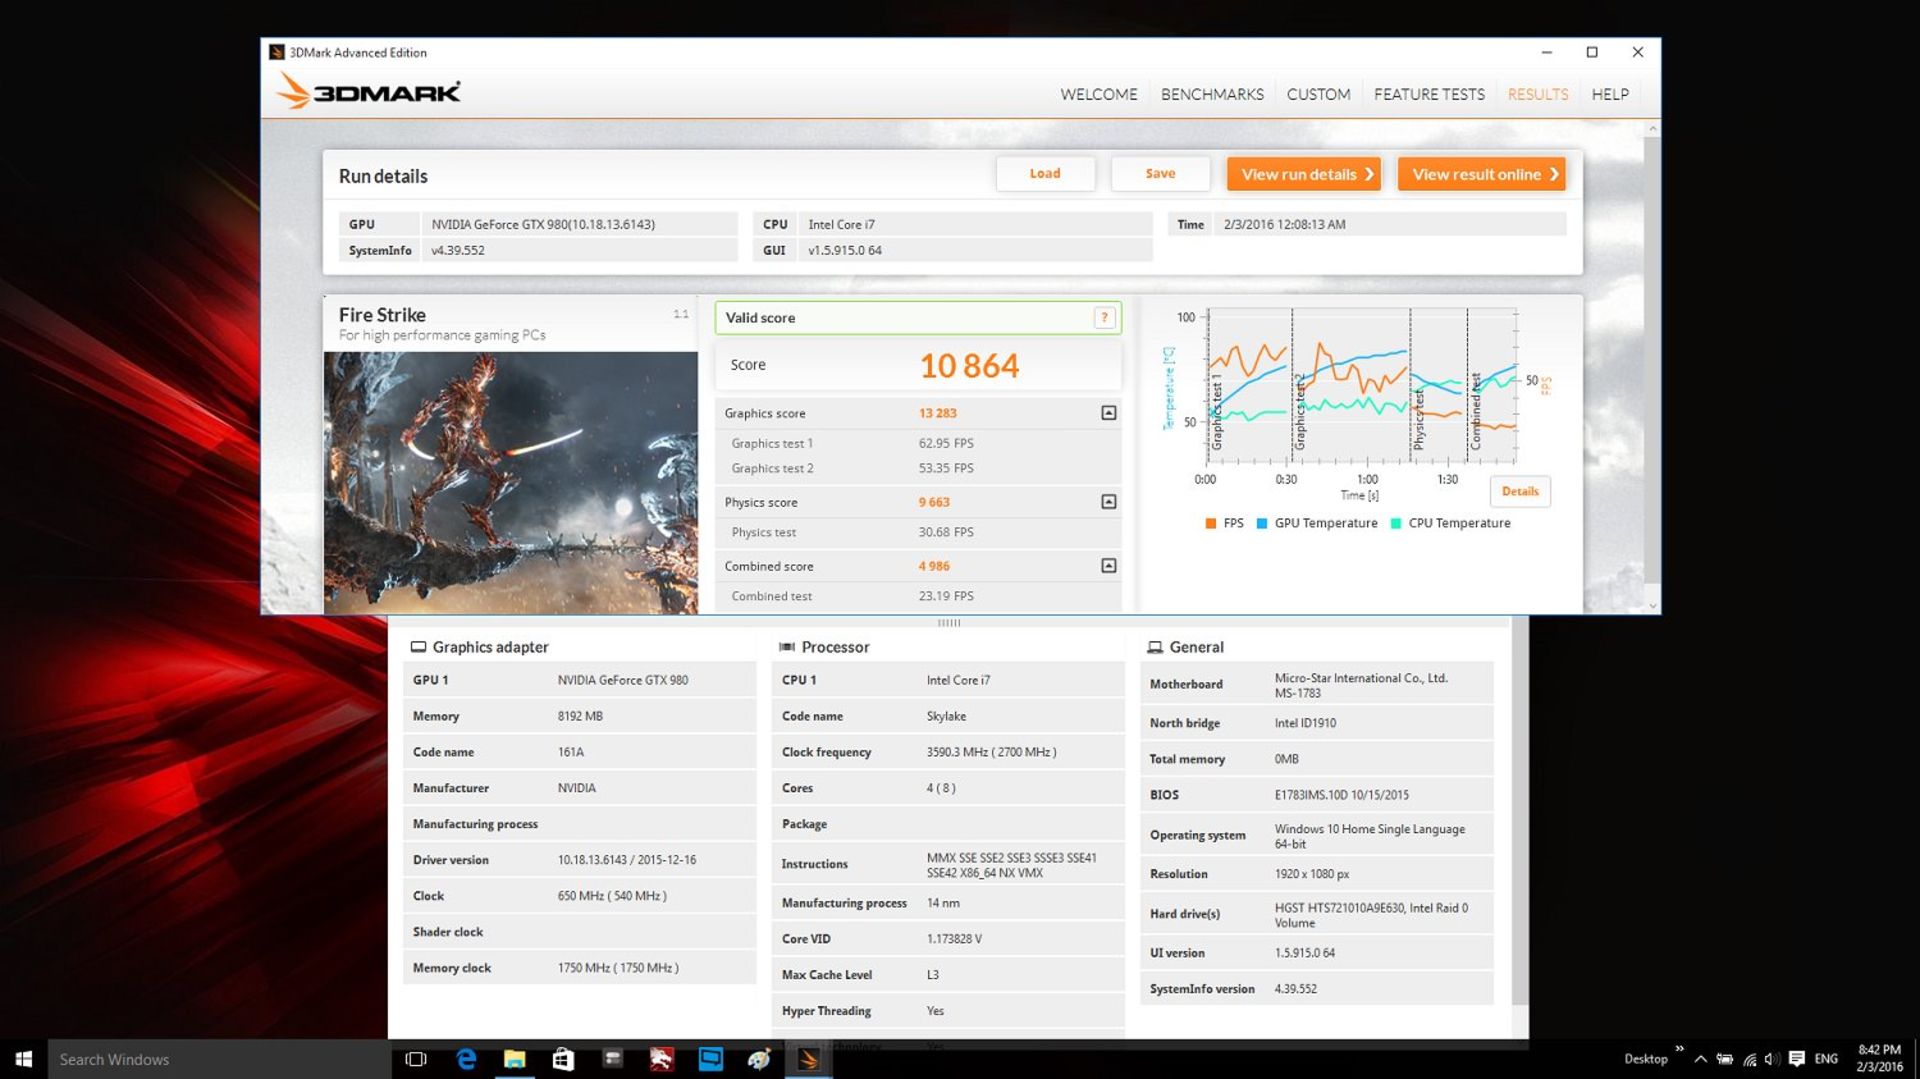Click the 10 864 score value
The image size is (1920, 1079).
tap(969, 366)
